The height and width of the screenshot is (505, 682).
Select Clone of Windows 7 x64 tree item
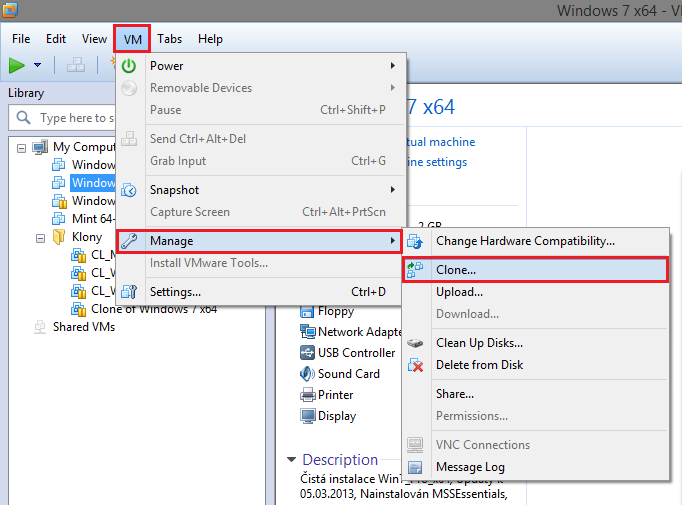click(x=153, y=309)
